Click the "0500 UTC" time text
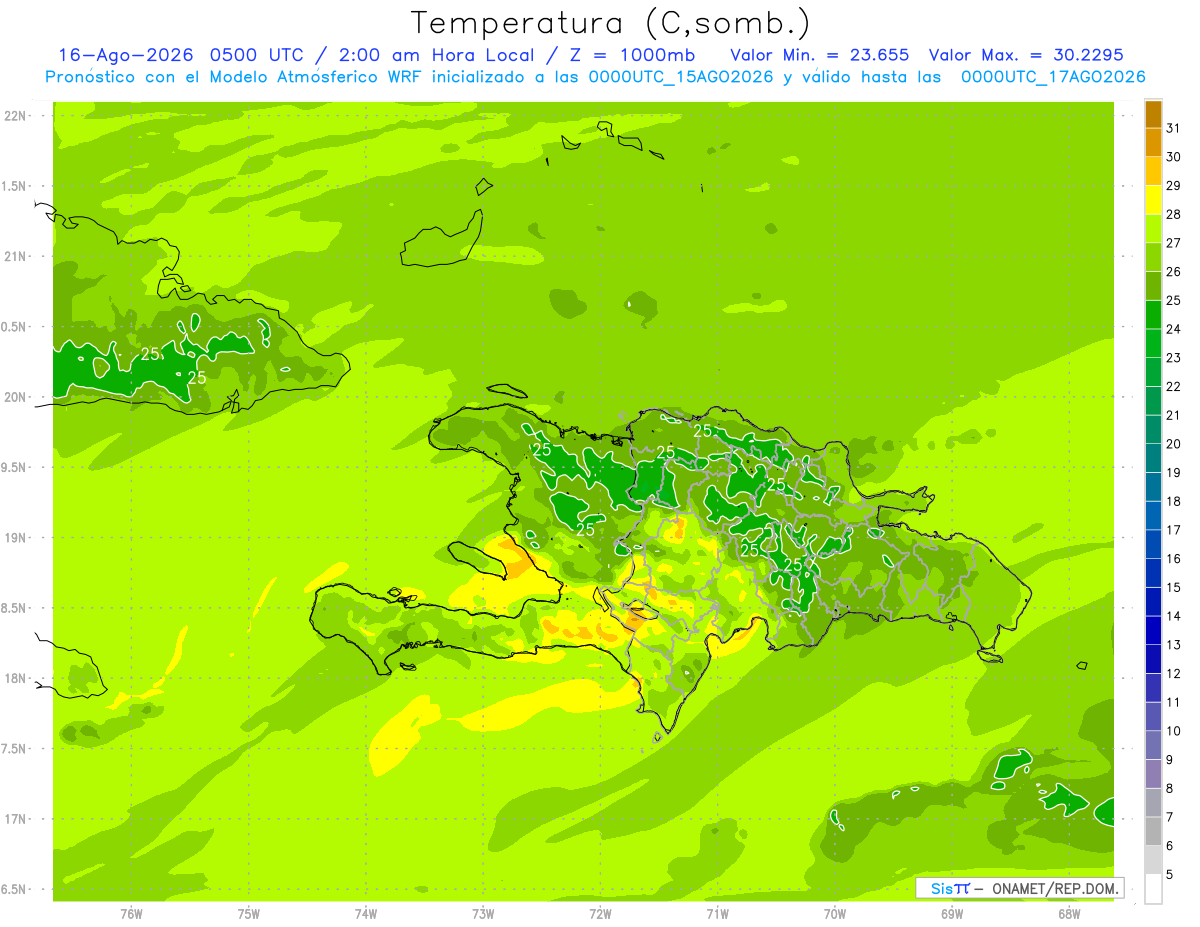The height and width of the screenshot is (927, 1200). 255,55
